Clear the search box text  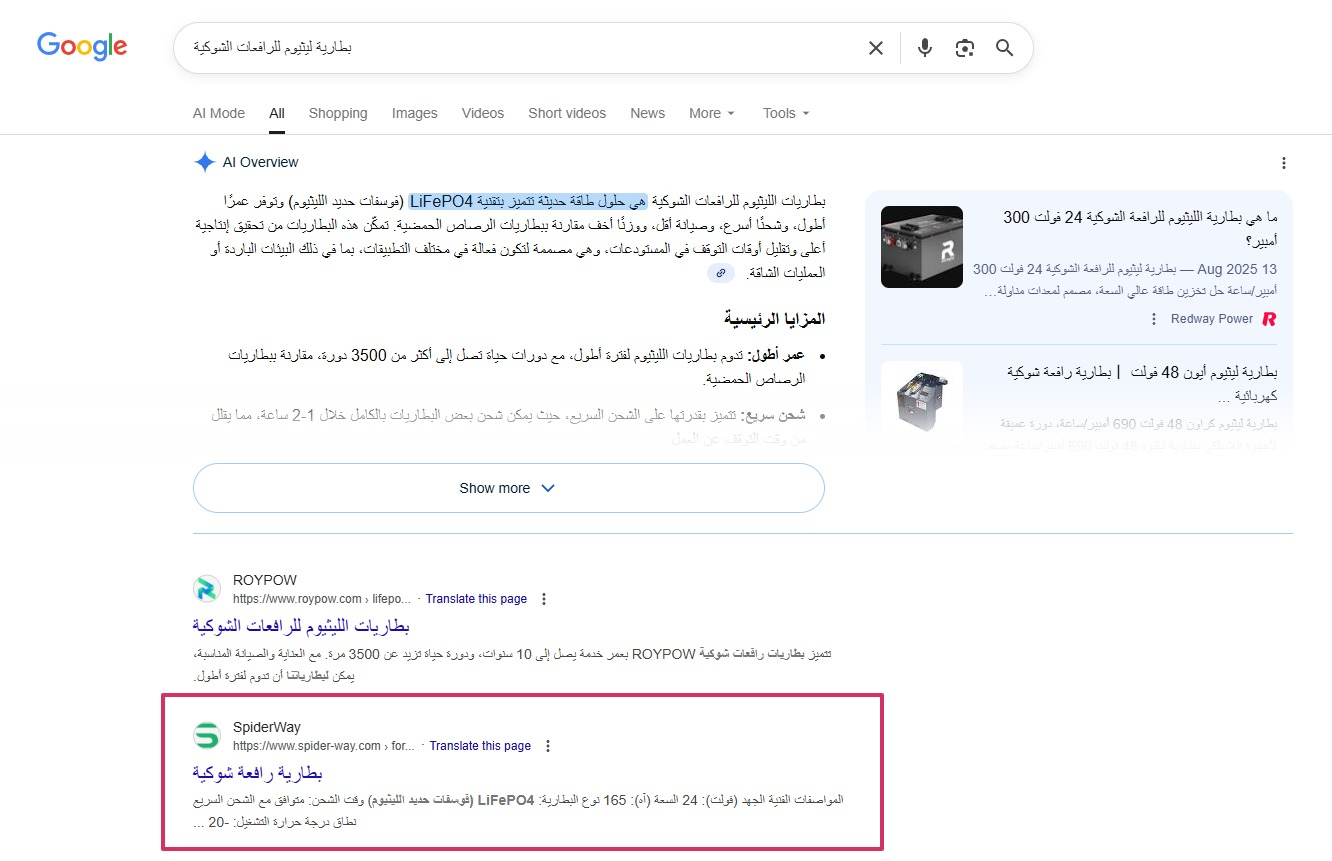[875, 48]
